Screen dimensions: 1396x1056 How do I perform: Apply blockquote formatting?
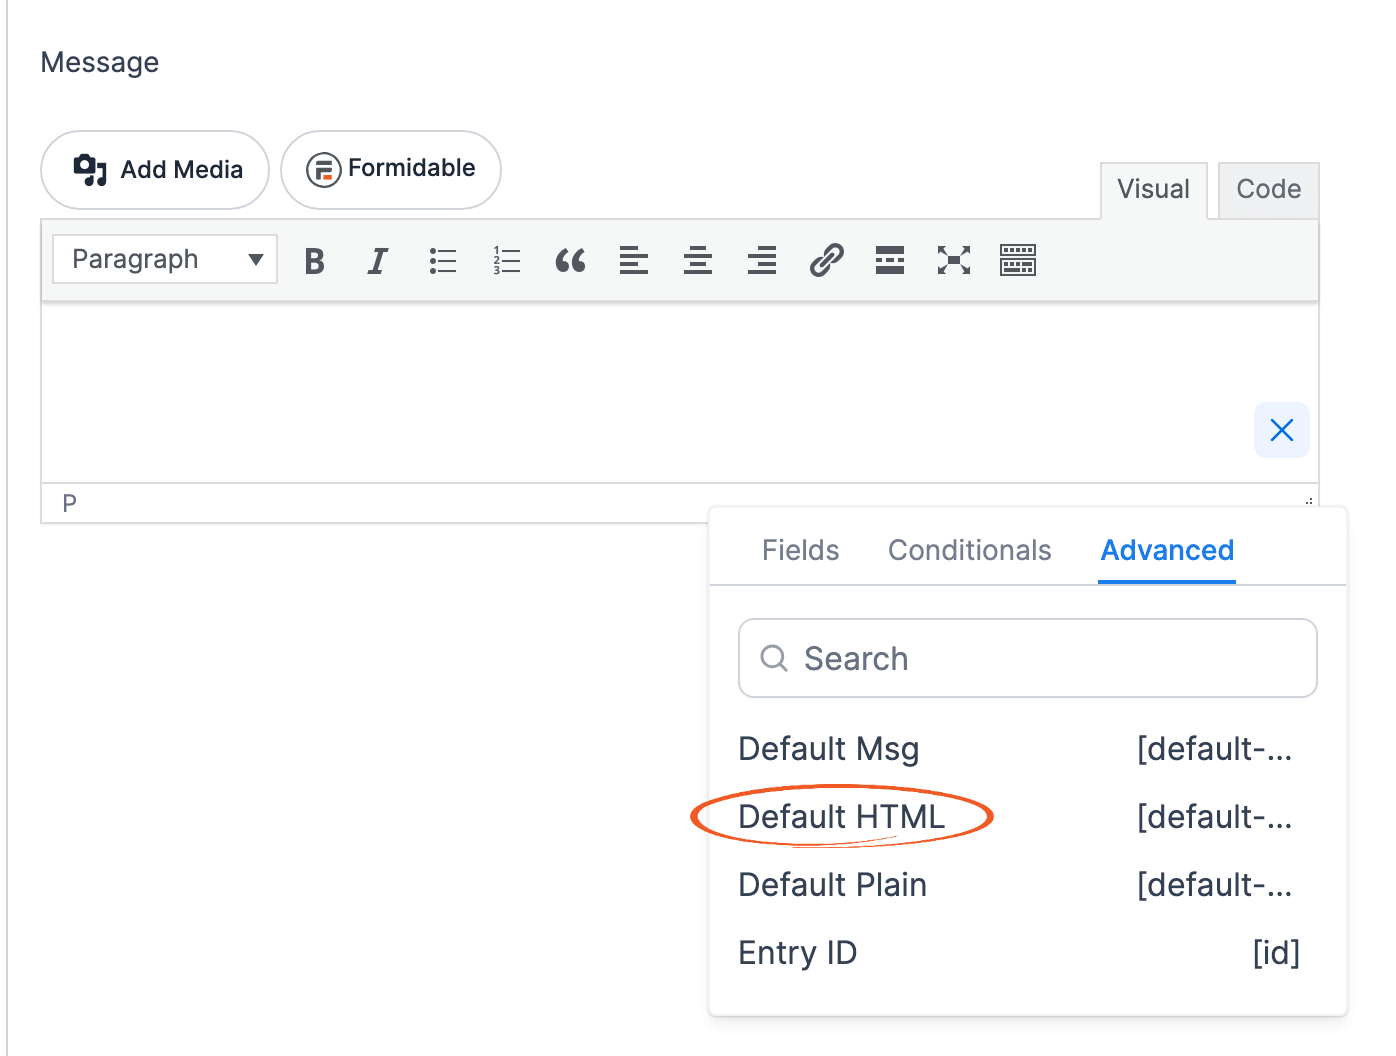(570, 261)
